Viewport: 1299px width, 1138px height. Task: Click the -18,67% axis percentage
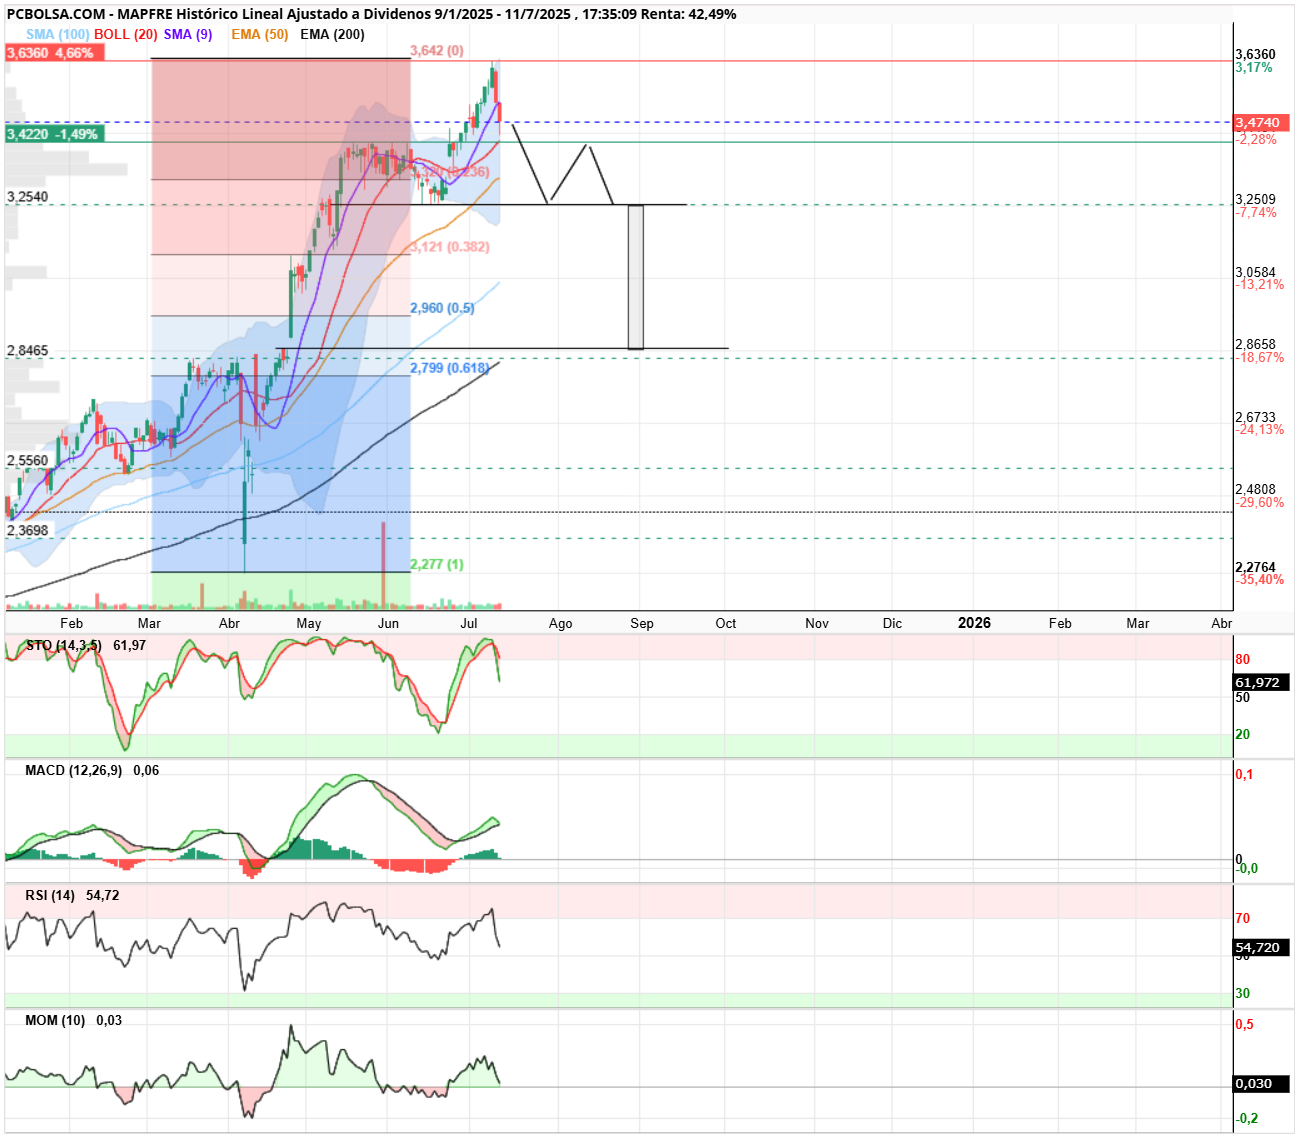pyautogui.click(x=1260, y=358)
